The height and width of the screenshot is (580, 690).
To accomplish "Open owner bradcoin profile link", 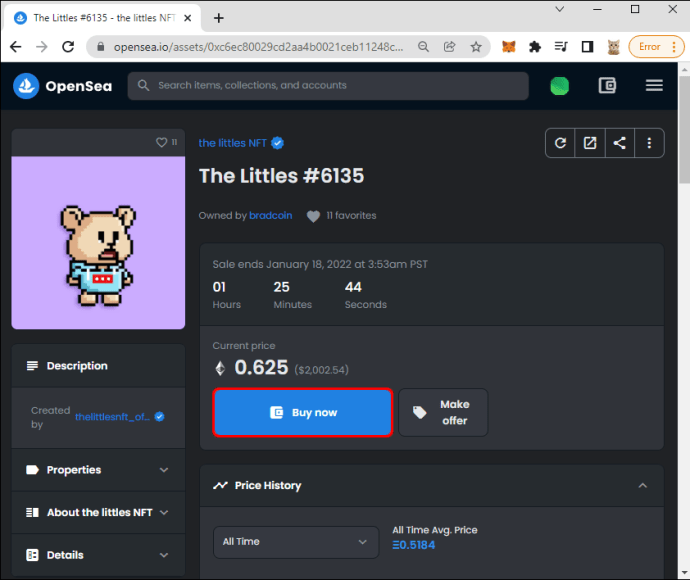I will (271, 216).
